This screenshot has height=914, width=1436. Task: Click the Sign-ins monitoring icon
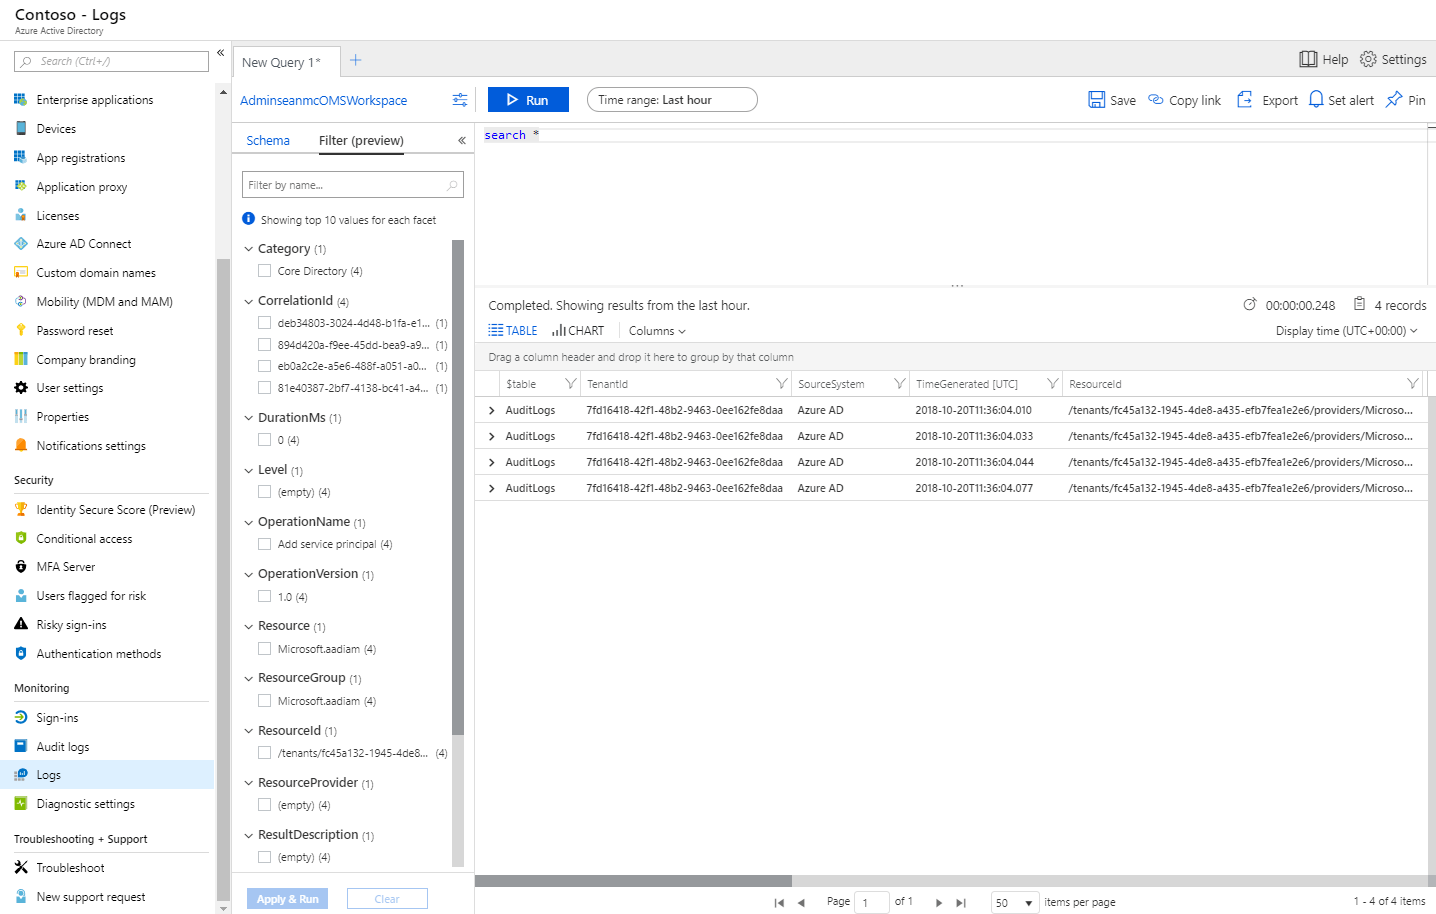pos(20,718)
